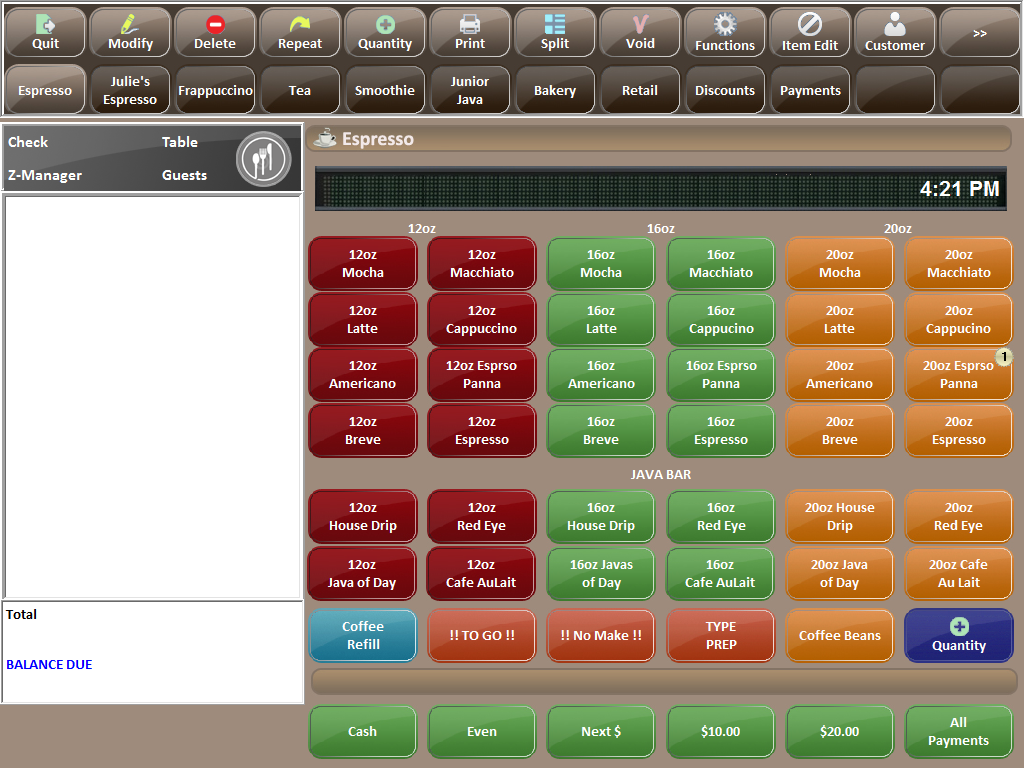1024x768 pixels.
Task: Modify the selected item
Action: click(x=129, y=32)
